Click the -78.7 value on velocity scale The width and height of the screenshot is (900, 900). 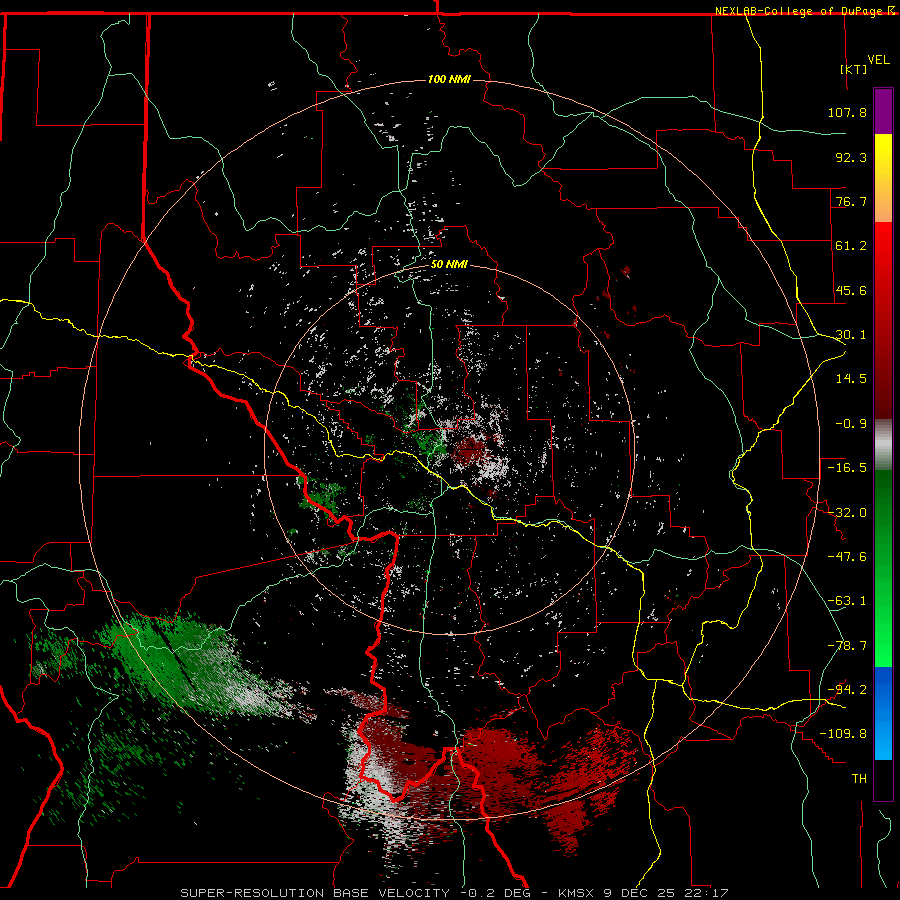(847, 646)
